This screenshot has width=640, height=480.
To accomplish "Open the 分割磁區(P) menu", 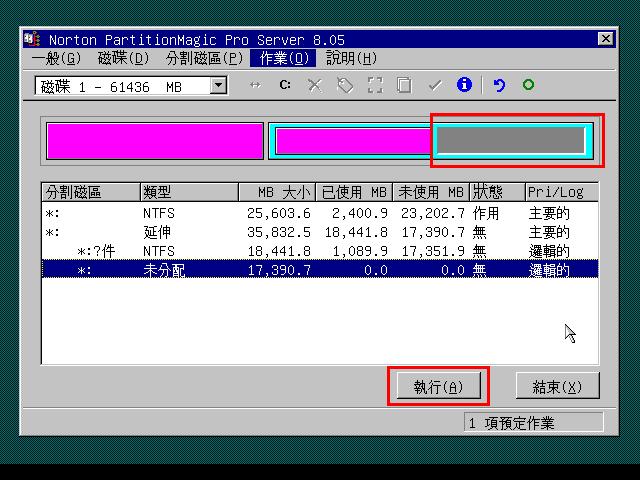I will tap(204, 58).
